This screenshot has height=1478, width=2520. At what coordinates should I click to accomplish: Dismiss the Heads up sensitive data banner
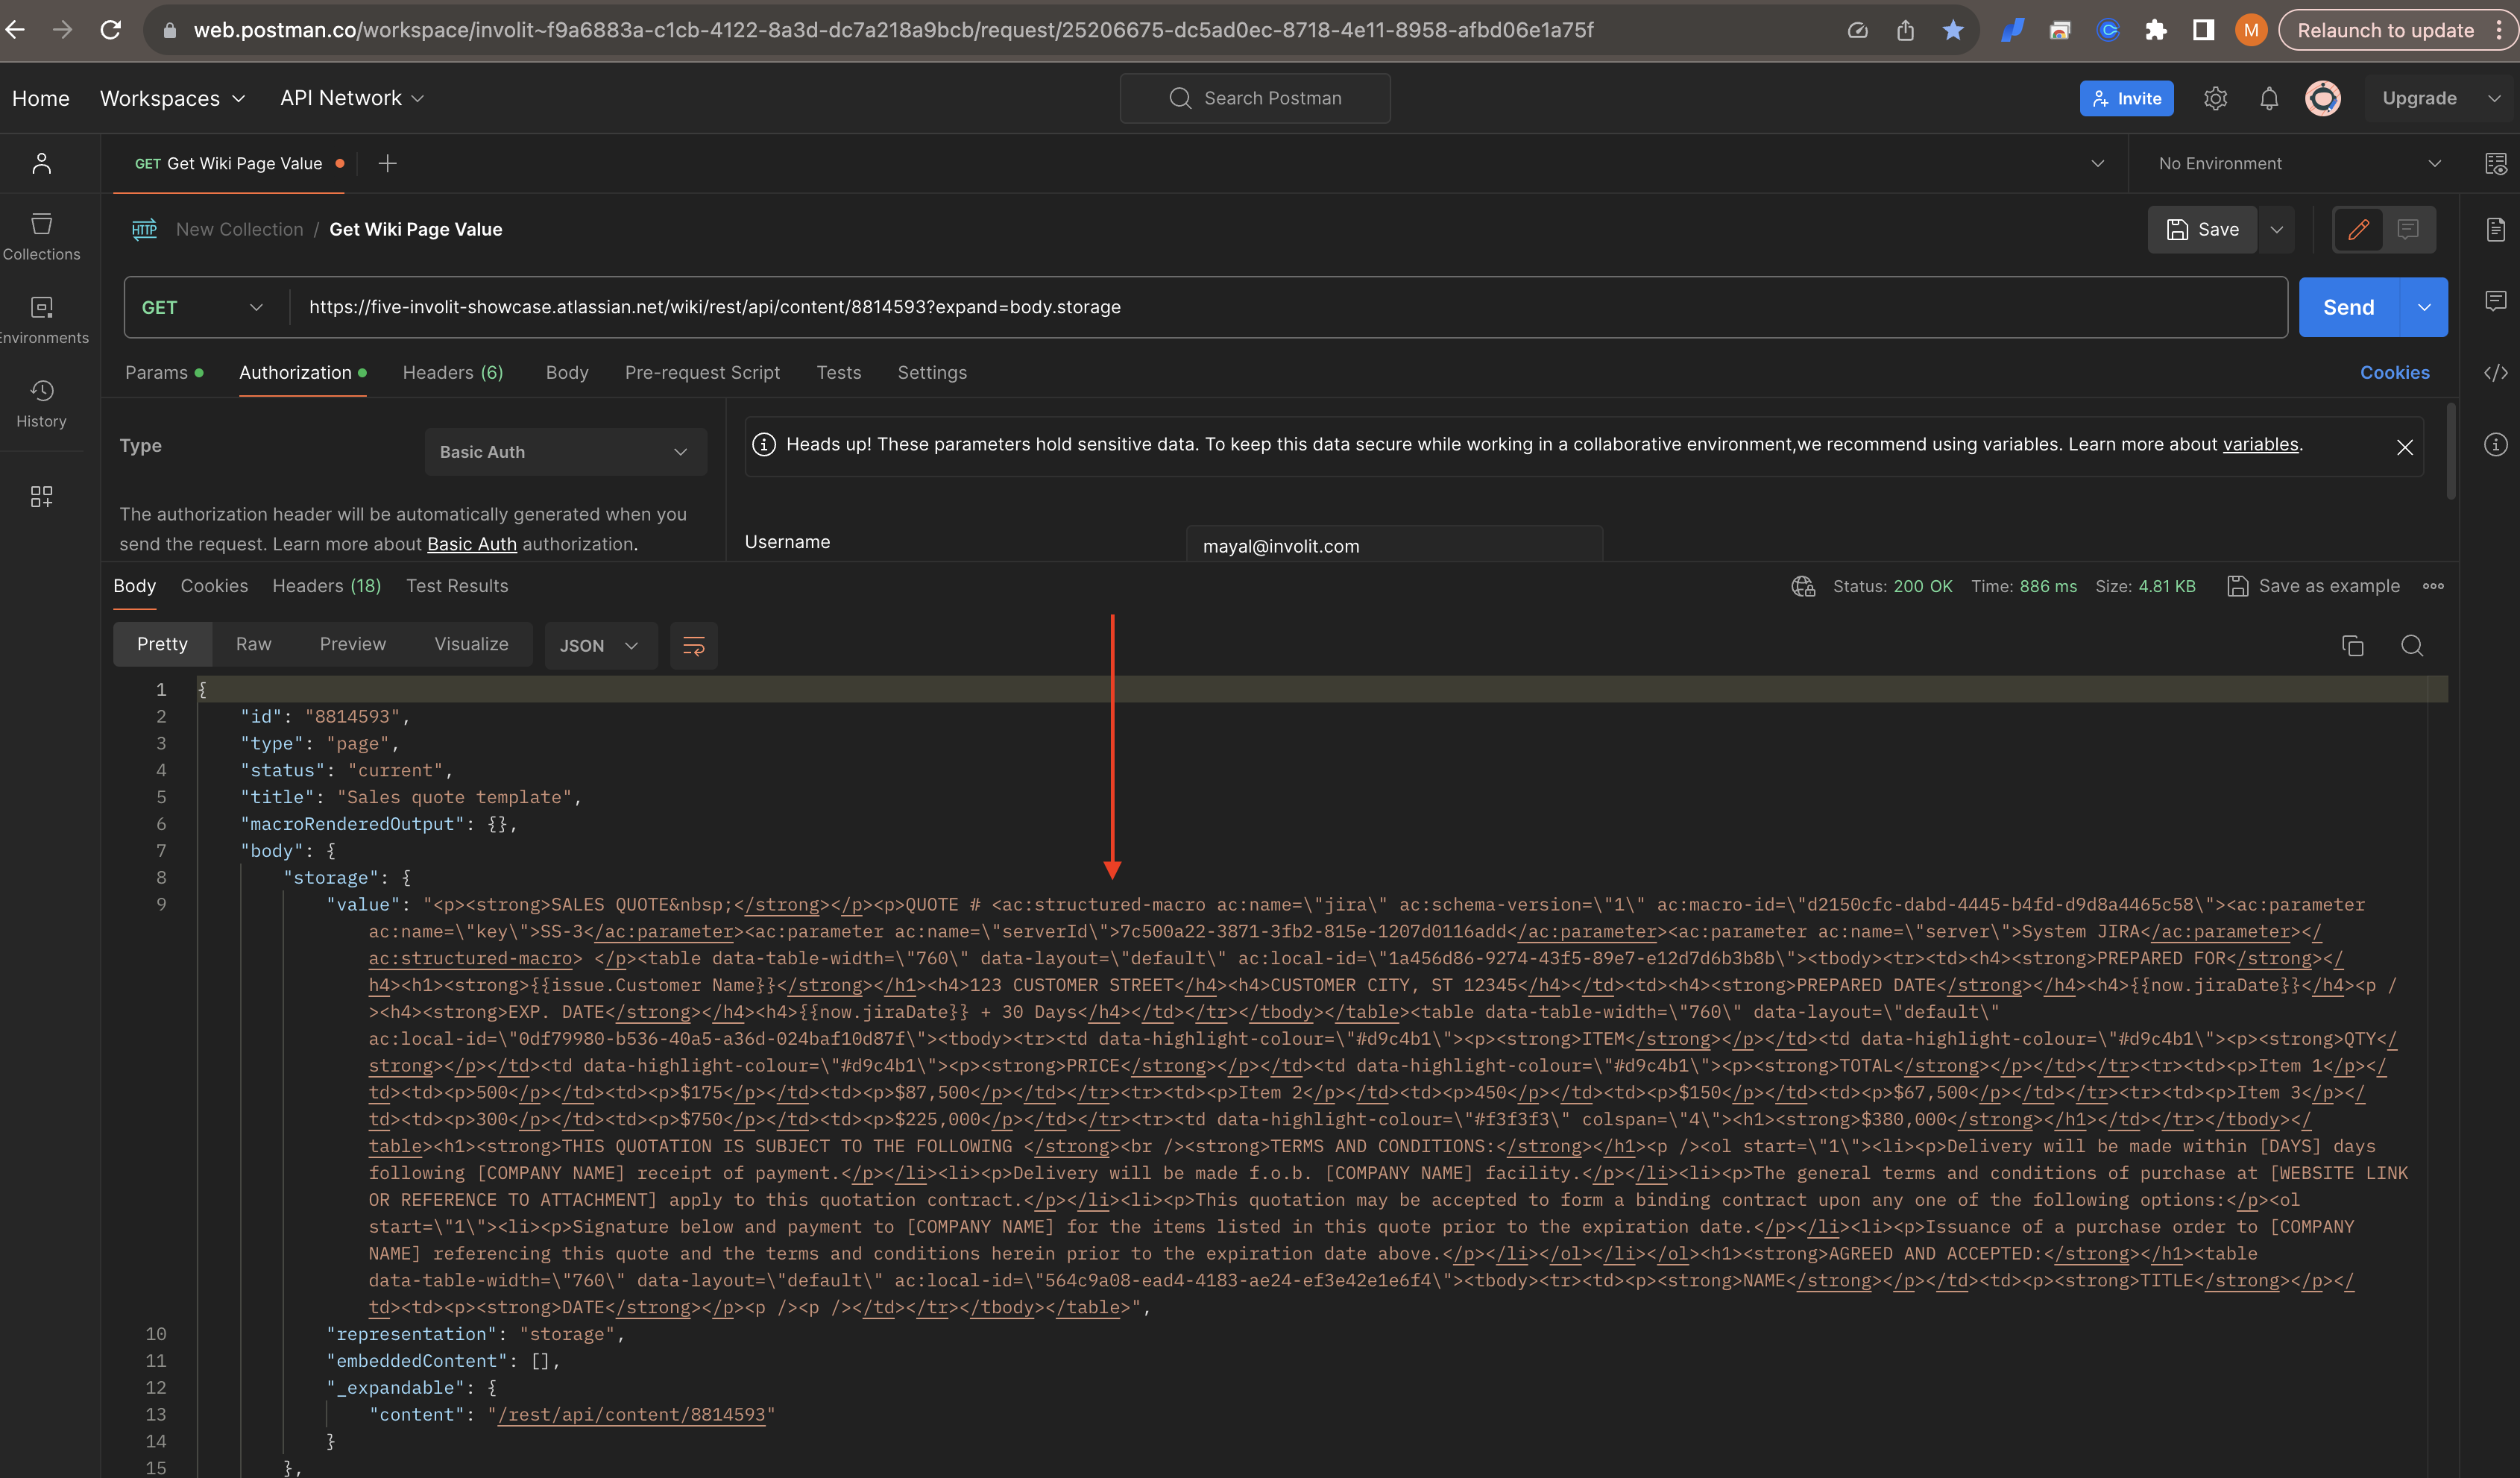pyautogui.click(x=2405, y=447)
